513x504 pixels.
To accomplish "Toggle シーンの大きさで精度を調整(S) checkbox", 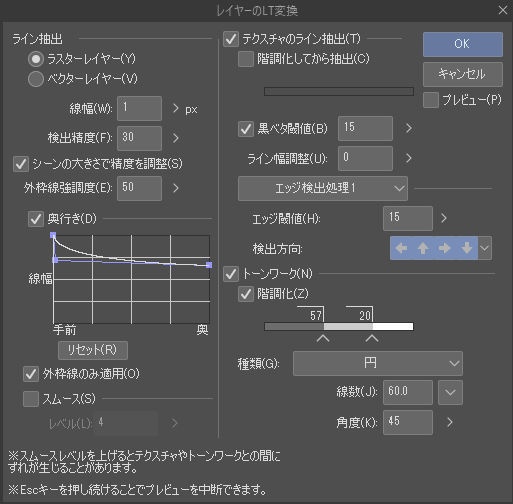I will coord(21,164).
